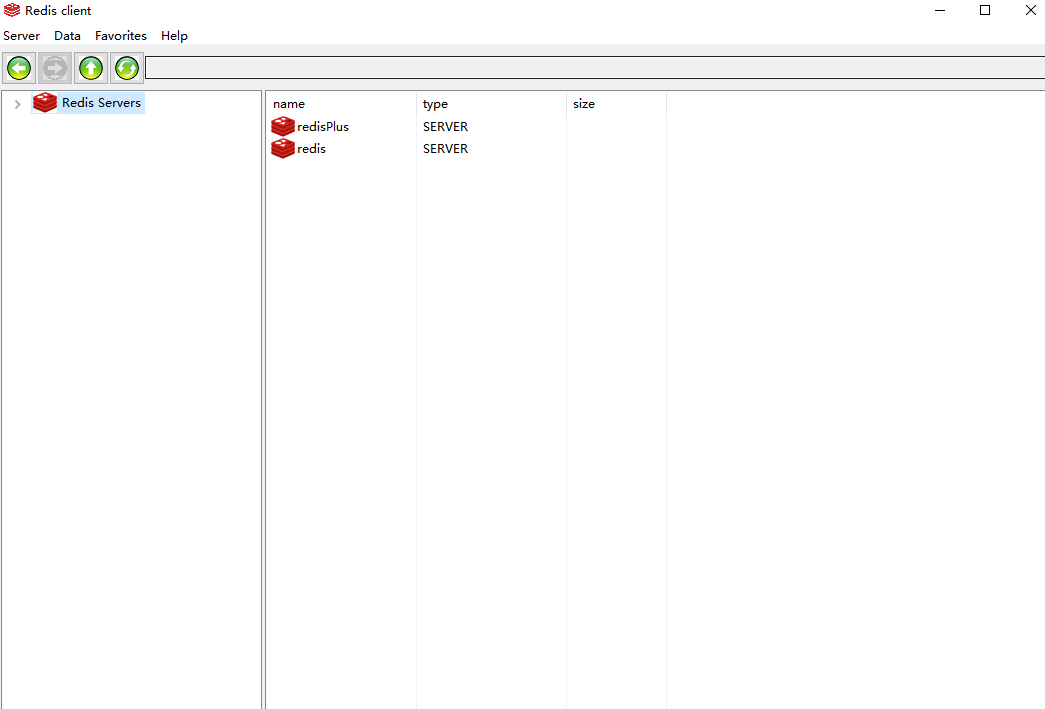1045x709 pixels.
Task: Click the greyed-out forward arrow toolbar button
Action: [55, 68]
